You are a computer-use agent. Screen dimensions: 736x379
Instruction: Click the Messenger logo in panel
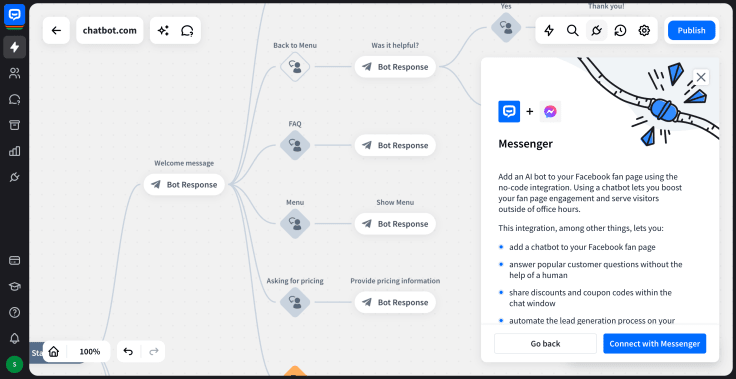click(551, 111)
